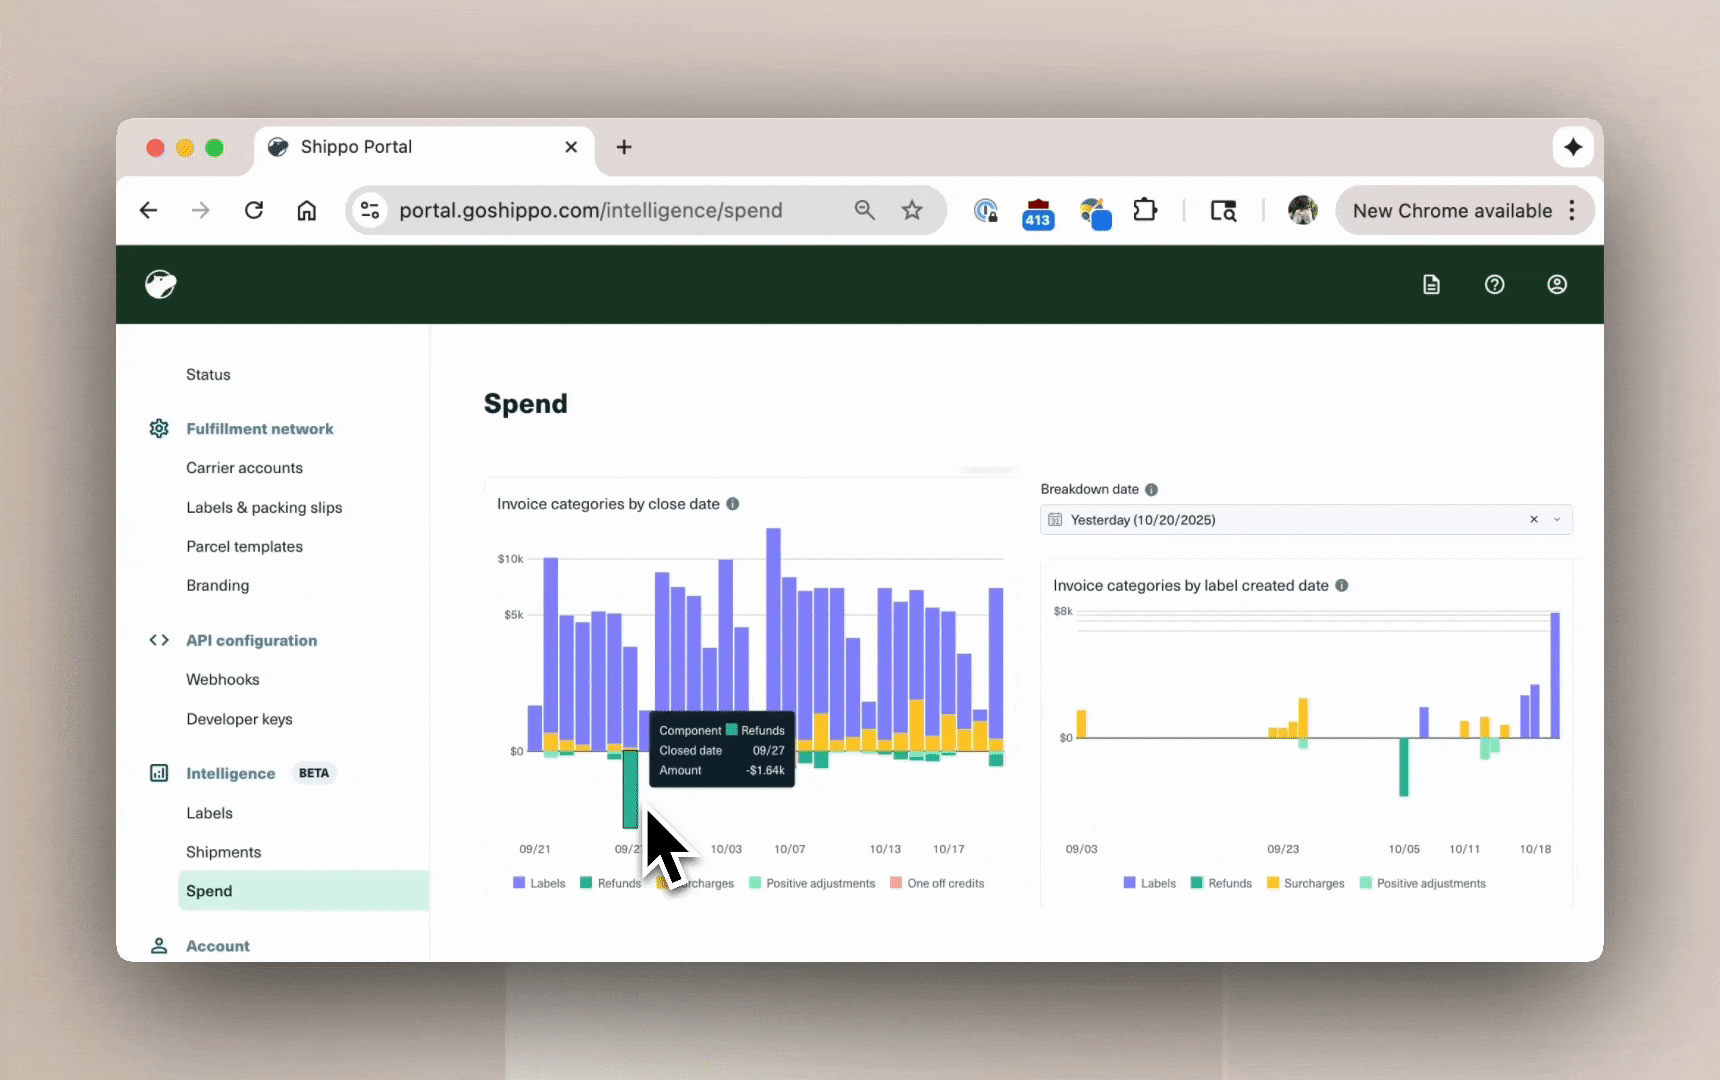The width and height of the screenshot is (1720, 1080).
Task: Toggle Positive adjustments in close date chart legend
Action: tap(812, 883)
